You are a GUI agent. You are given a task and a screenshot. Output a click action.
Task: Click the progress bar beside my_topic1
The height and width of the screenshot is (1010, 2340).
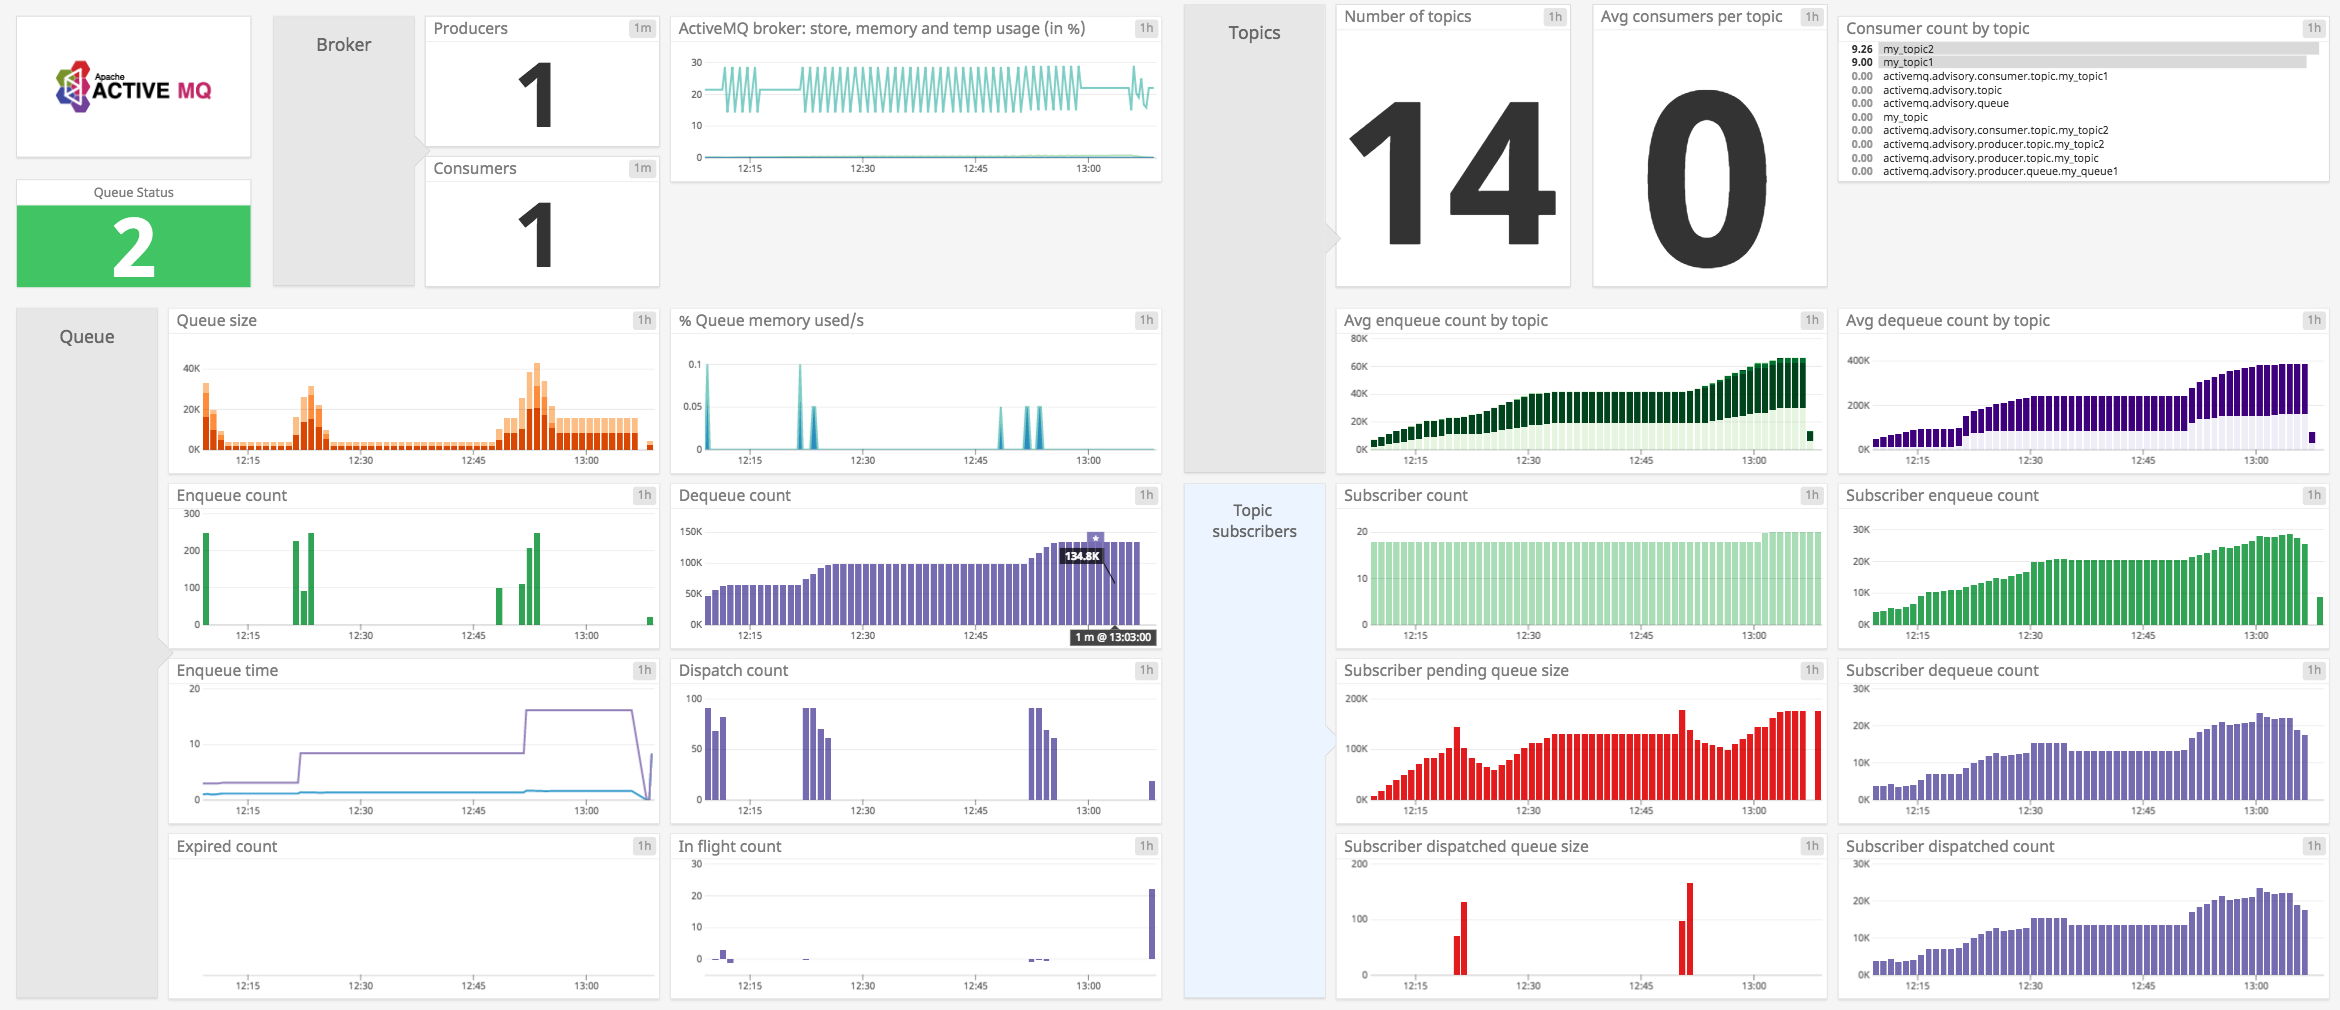click(x=2100, y=62)
